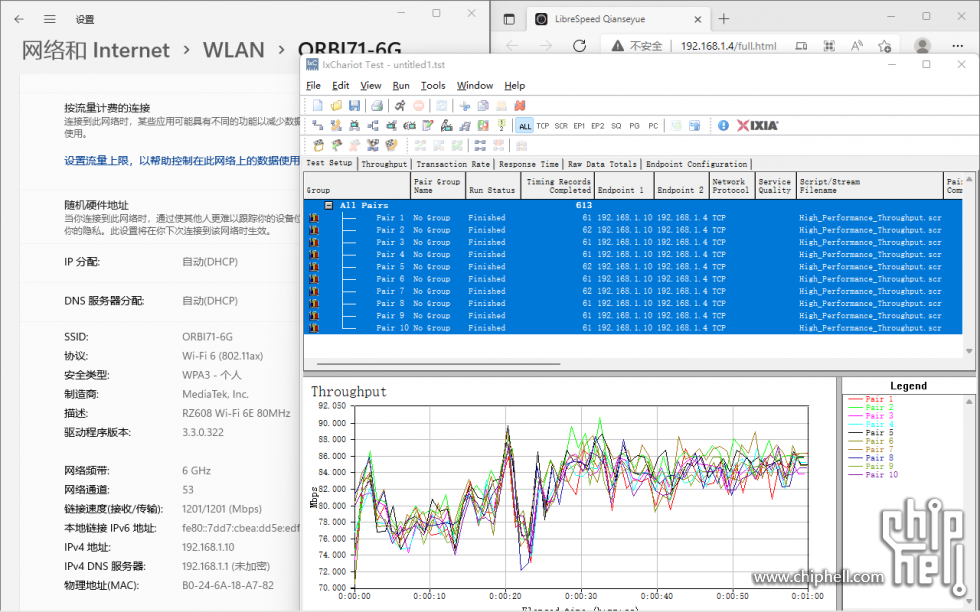Save the IxChariot test with floppy icon
Image resolution: width=980 pixels, height=612 pixels.
click(354, 106)
